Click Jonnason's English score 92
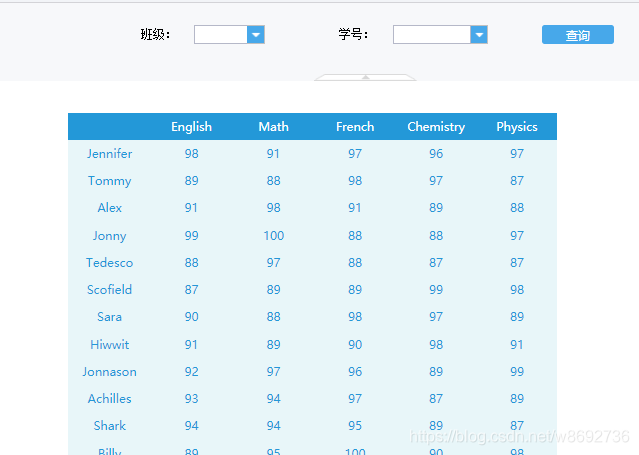 (191, 372)
